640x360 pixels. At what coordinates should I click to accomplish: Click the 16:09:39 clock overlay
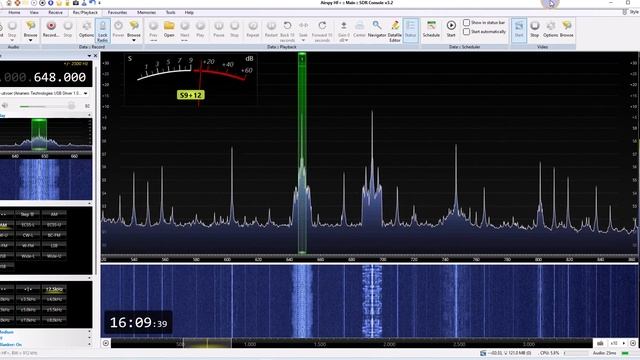138,323
